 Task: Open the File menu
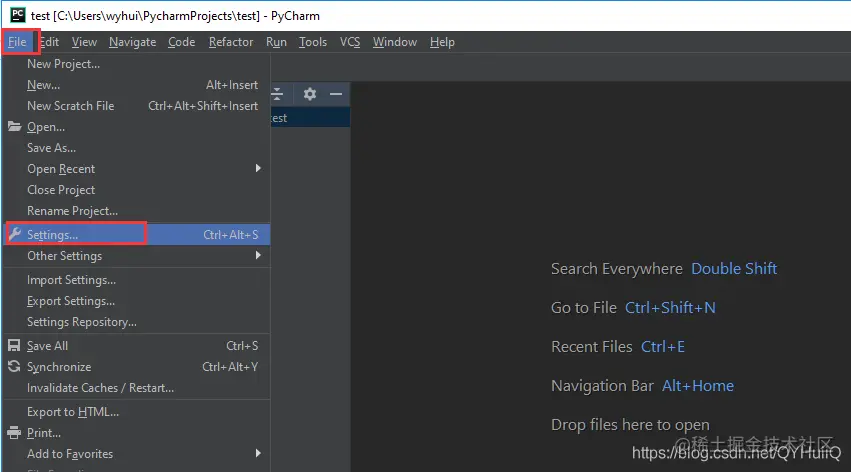(x=17, y=42)
